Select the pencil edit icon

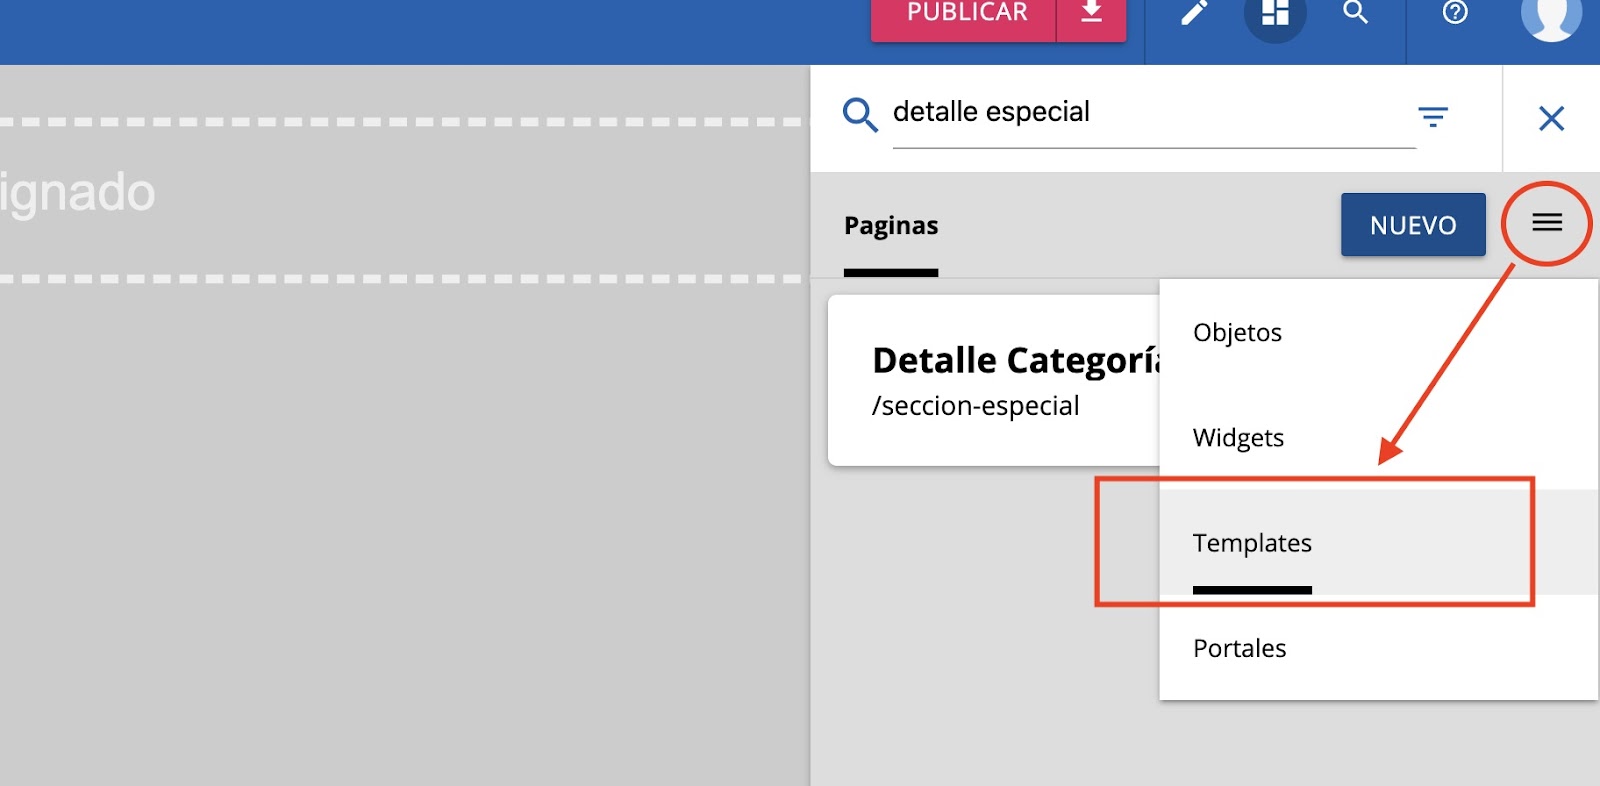click(x=1194, y=14)
